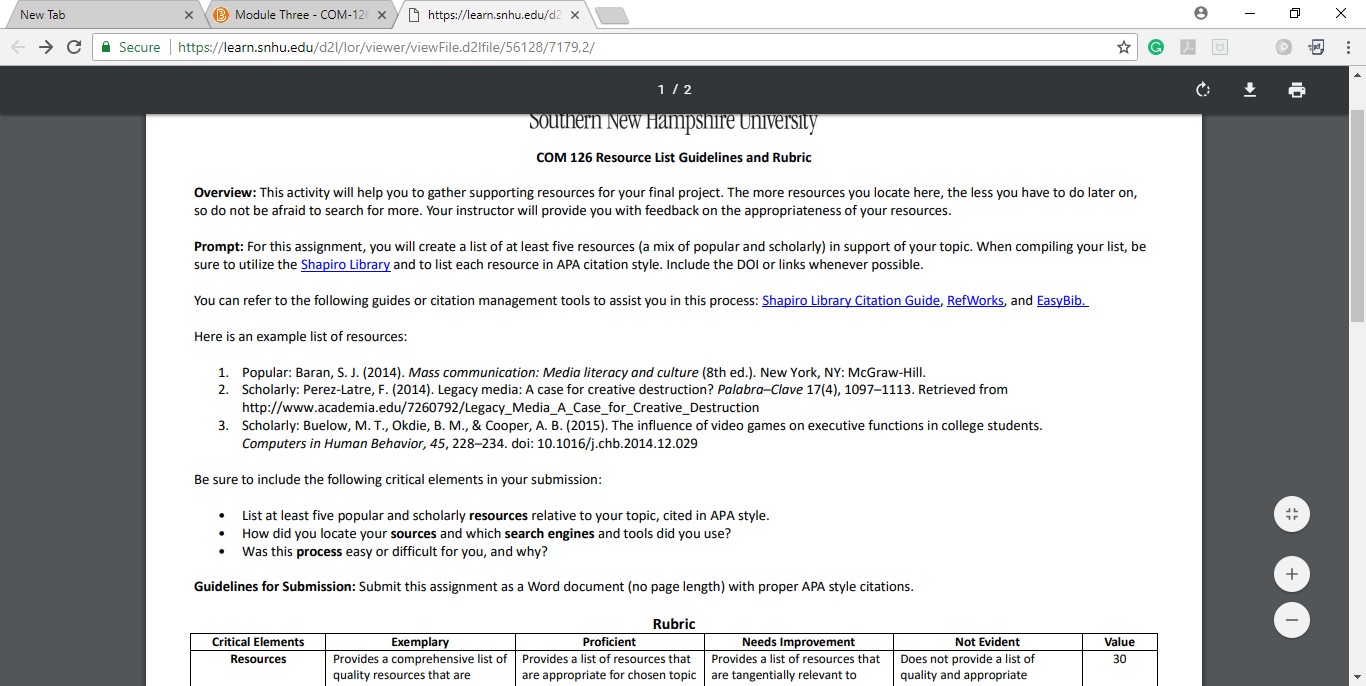The width and height of the screenshot is (1366, 686).
Task: Click the fit to page button
Action: pos(1292,514)
